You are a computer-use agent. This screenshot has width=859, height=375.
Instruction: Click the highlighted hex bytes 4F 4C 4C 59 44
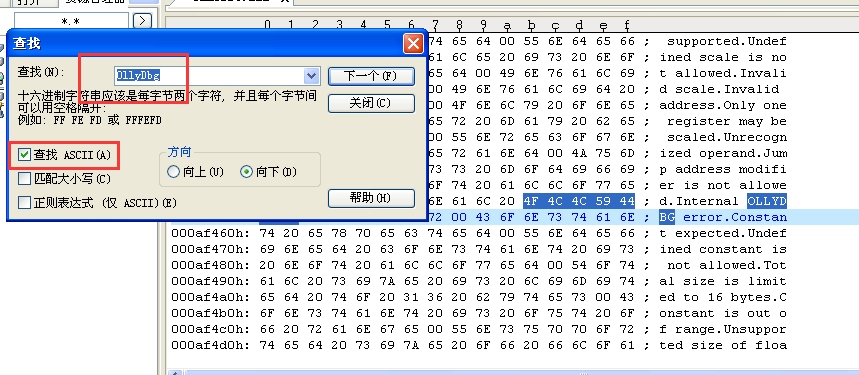[x=579, y=201]
